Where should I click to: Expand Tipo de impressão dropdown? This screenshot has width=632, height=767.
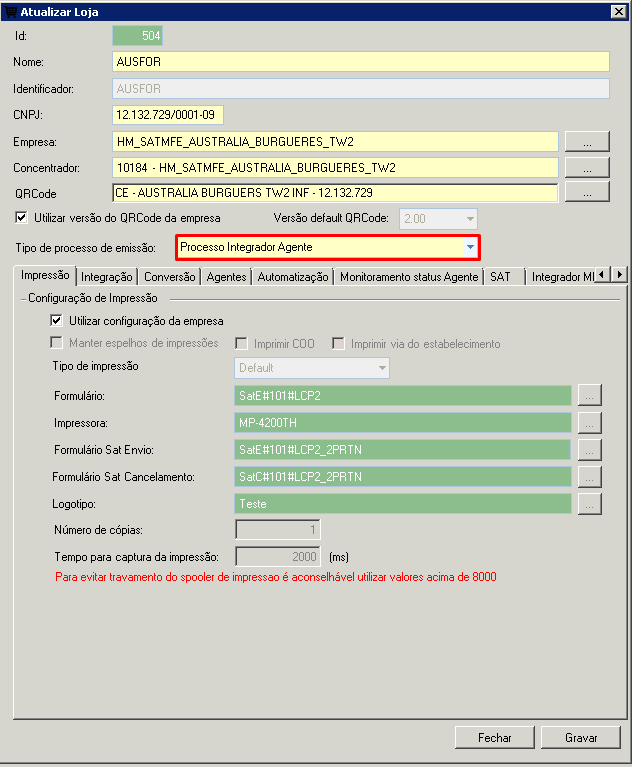pyautogui.click(x=381, y=368)
